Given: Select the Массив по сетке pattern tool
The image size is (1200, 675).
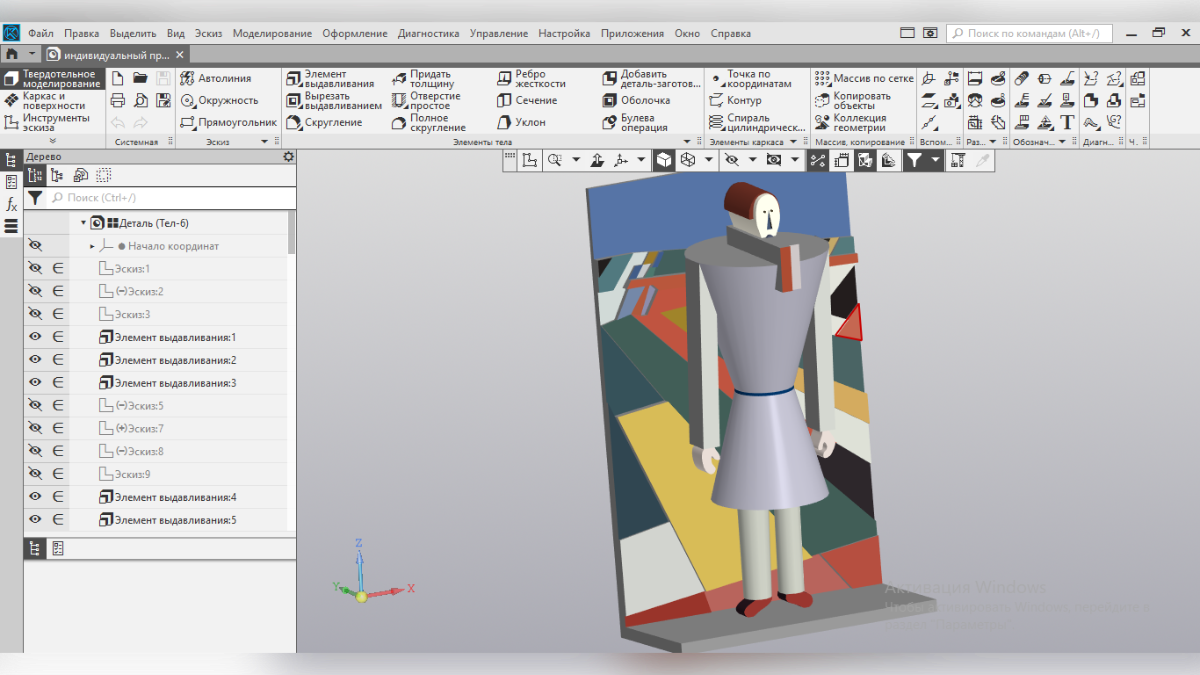Looking at the screenshot, I should tap(863, 79).
